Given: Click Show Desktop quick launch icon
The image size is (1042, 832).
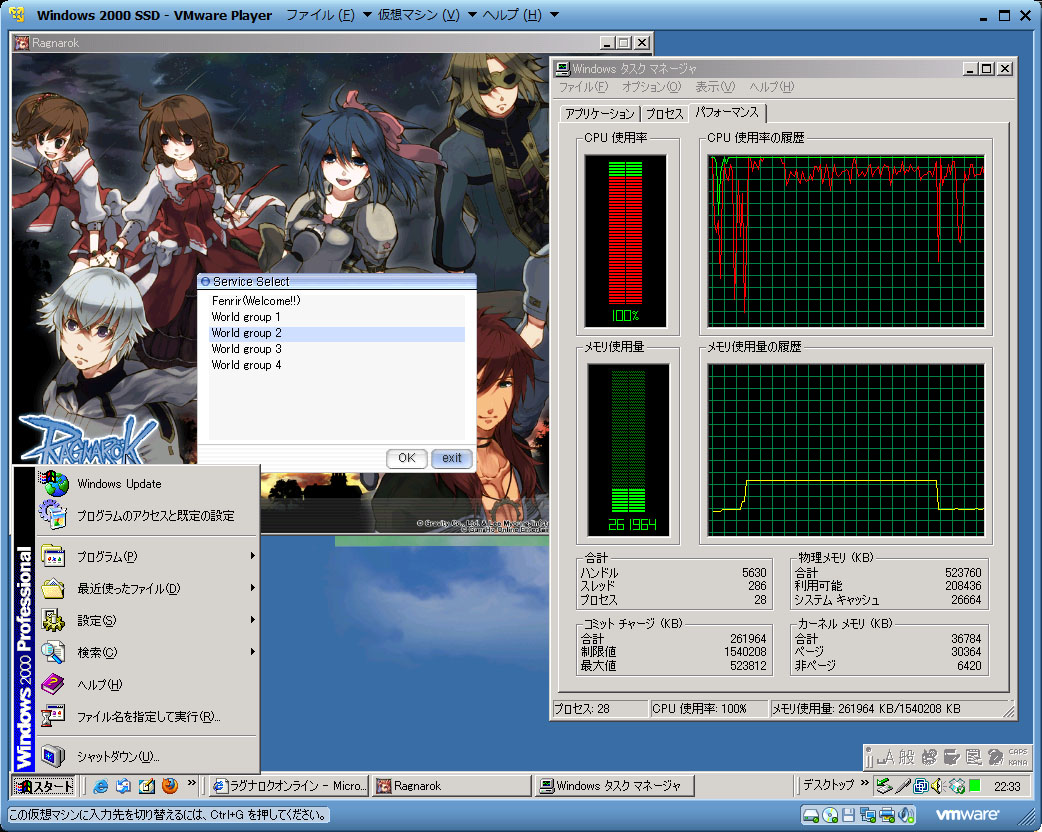Looking at the screenshot, I should (x=147, y=786).
